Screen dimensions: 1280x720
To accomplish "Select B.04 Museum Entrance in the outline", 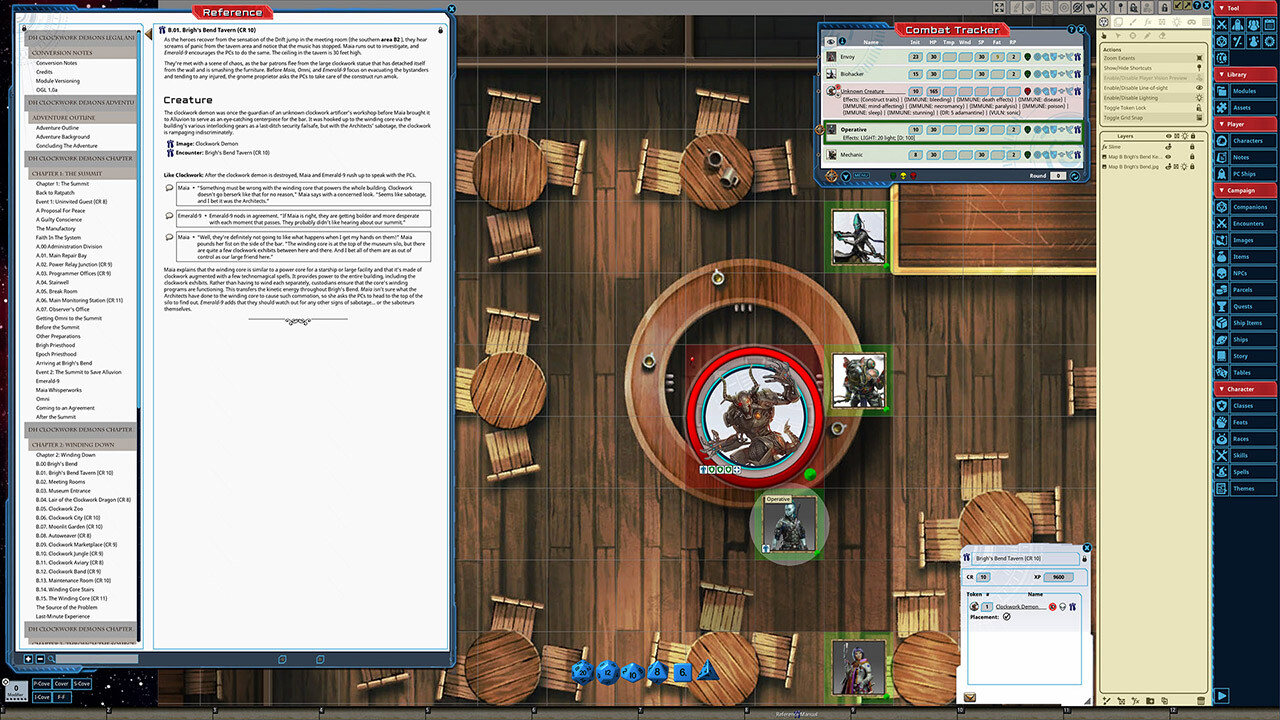I will (62, 490).
